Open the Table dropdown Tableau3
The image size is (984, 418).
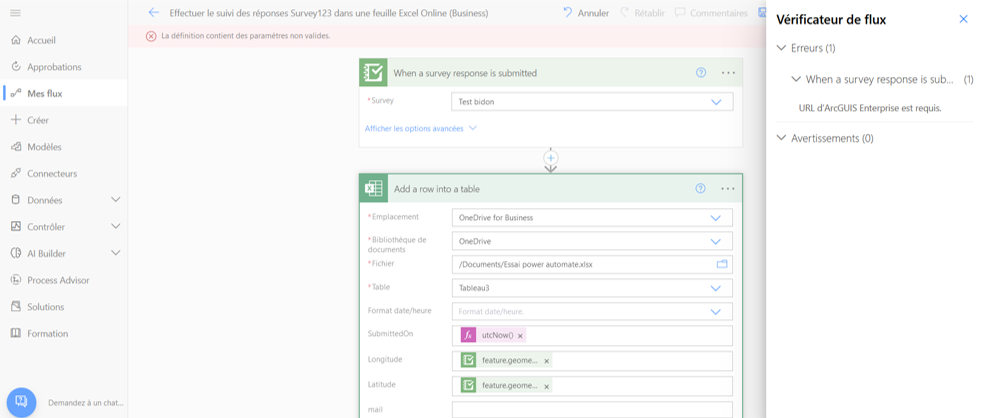click(716, 288)
